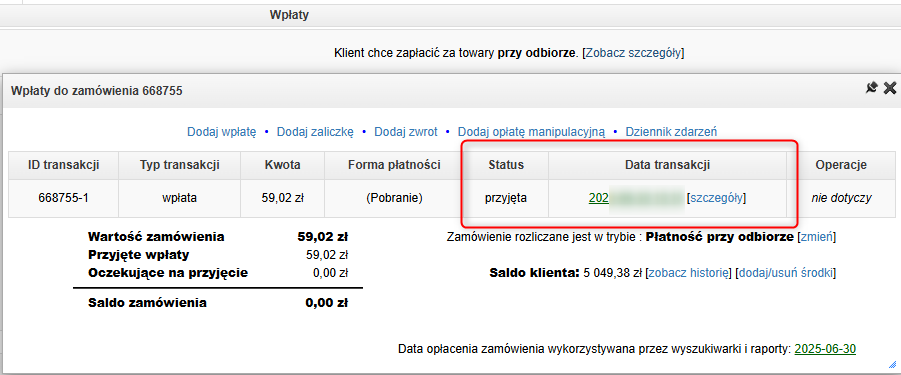
Task: Click dodaj/usuń środki link
Action: 786,273
